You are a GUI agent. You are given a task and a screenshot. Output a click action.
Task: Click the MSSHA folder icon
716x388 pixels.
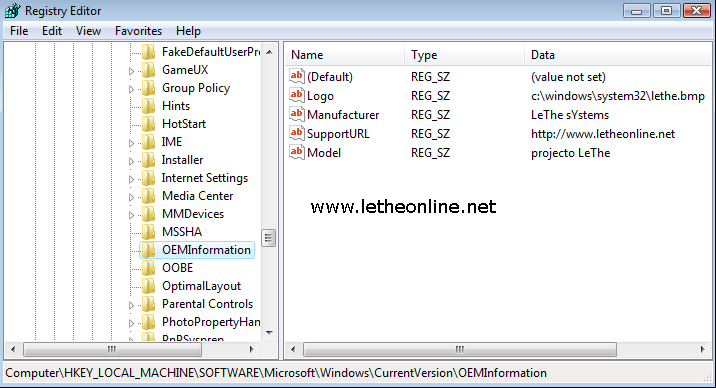(148, 232)
